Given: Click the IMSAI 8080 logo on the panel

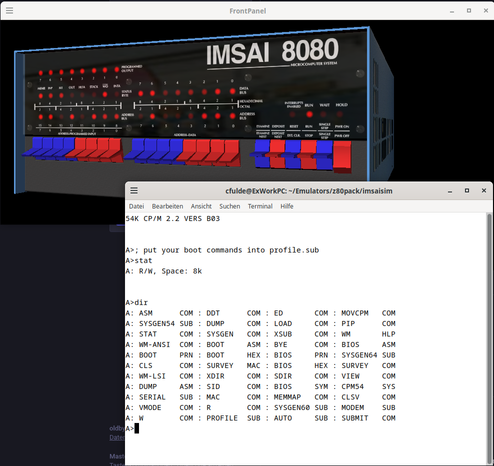Looking at the screenshot, I should (x=273, y=51).
